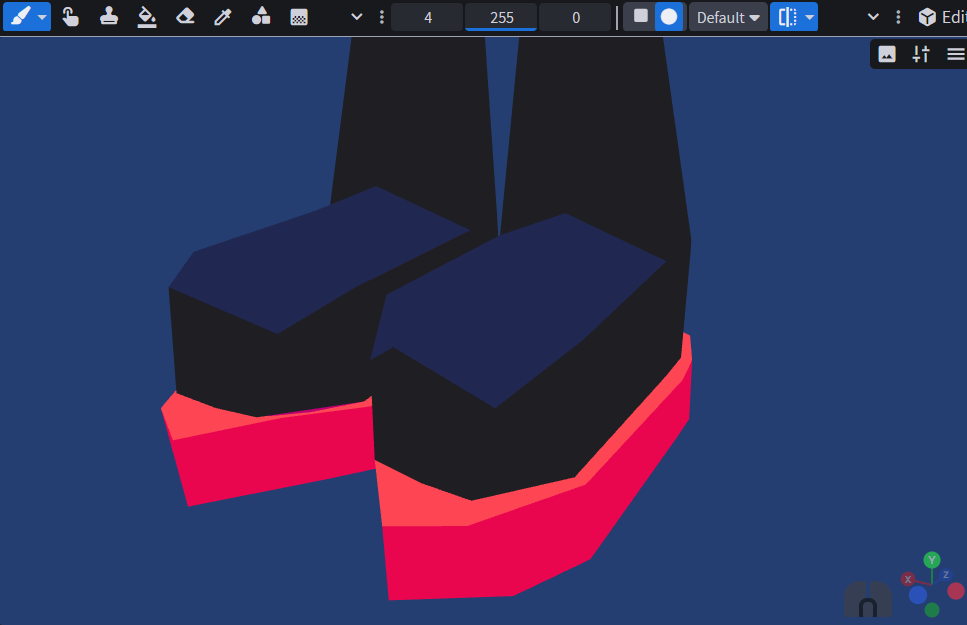Image resolution: width=967 pixels, height=625 pixels.
Task: Open mirror painting options dropdown arrow
Action: tap(810, 17)
